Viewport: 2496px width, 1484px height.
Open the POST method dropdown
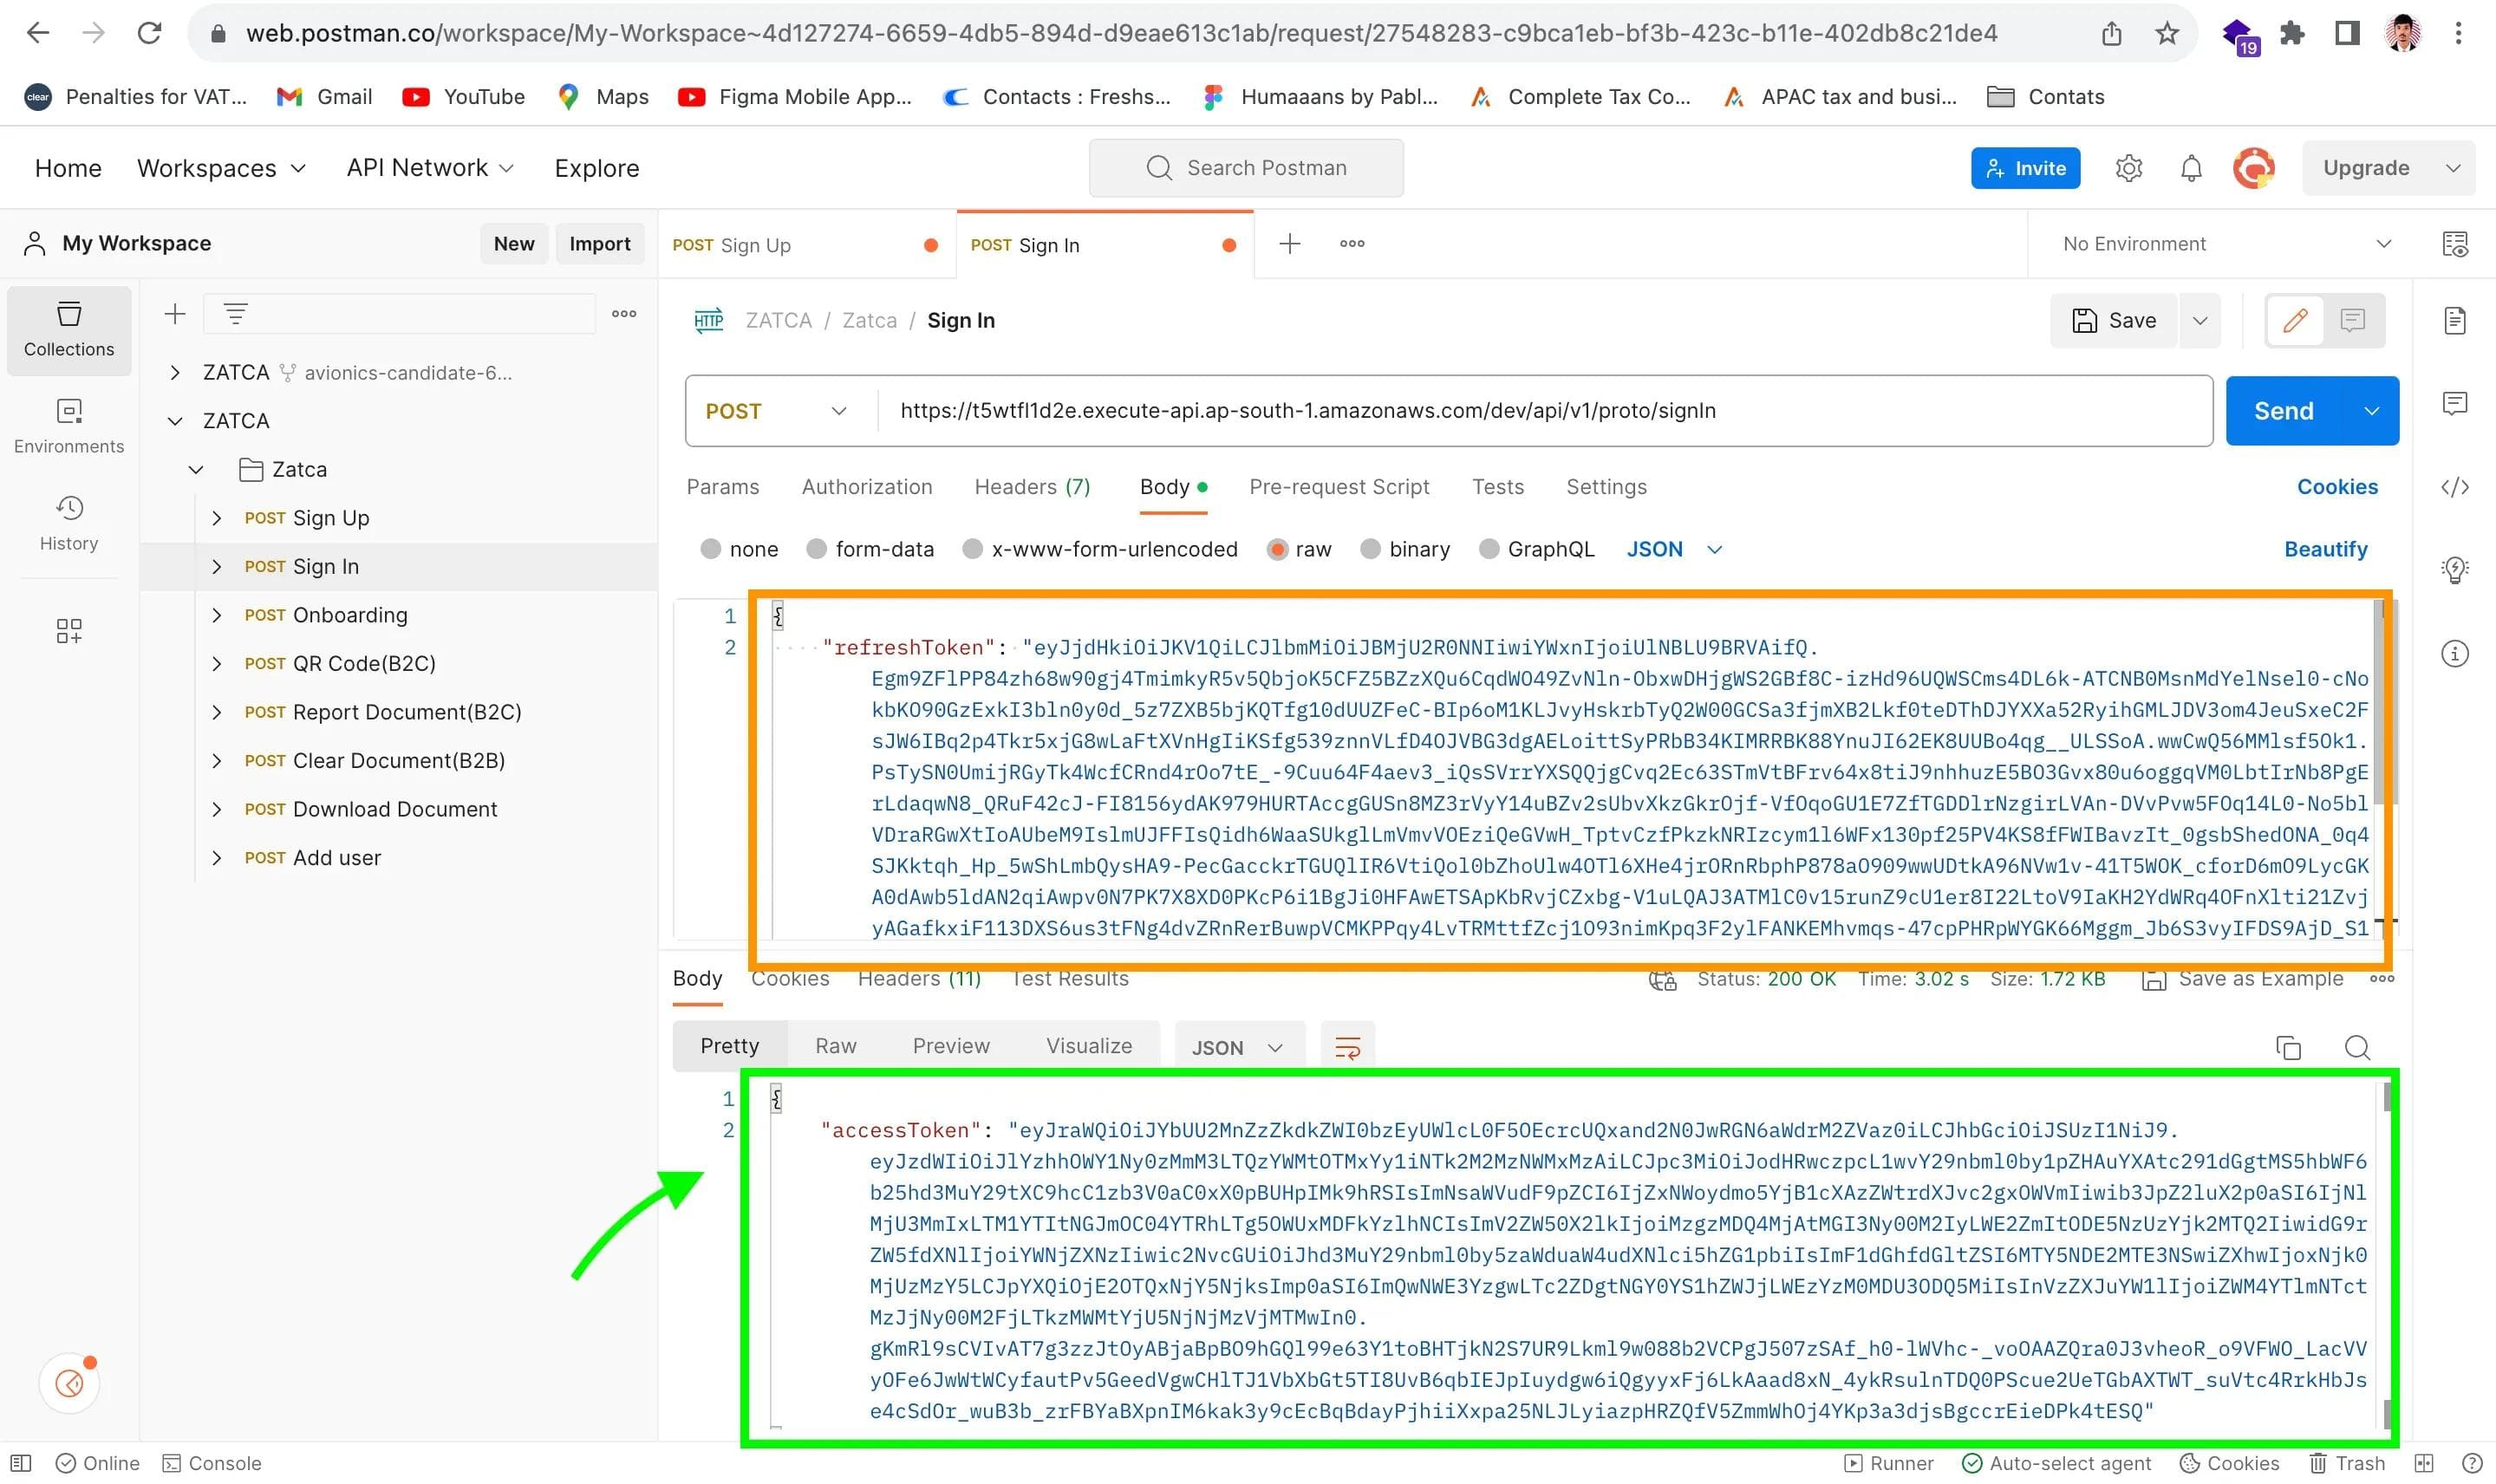click(x=776, y=411)
